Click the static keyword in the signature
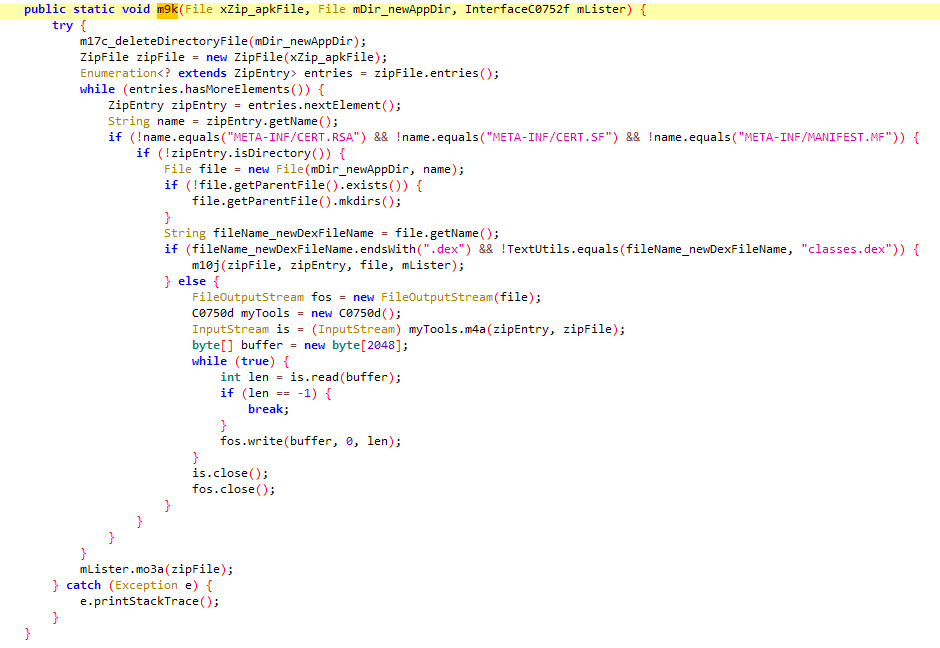 point(94,9)
